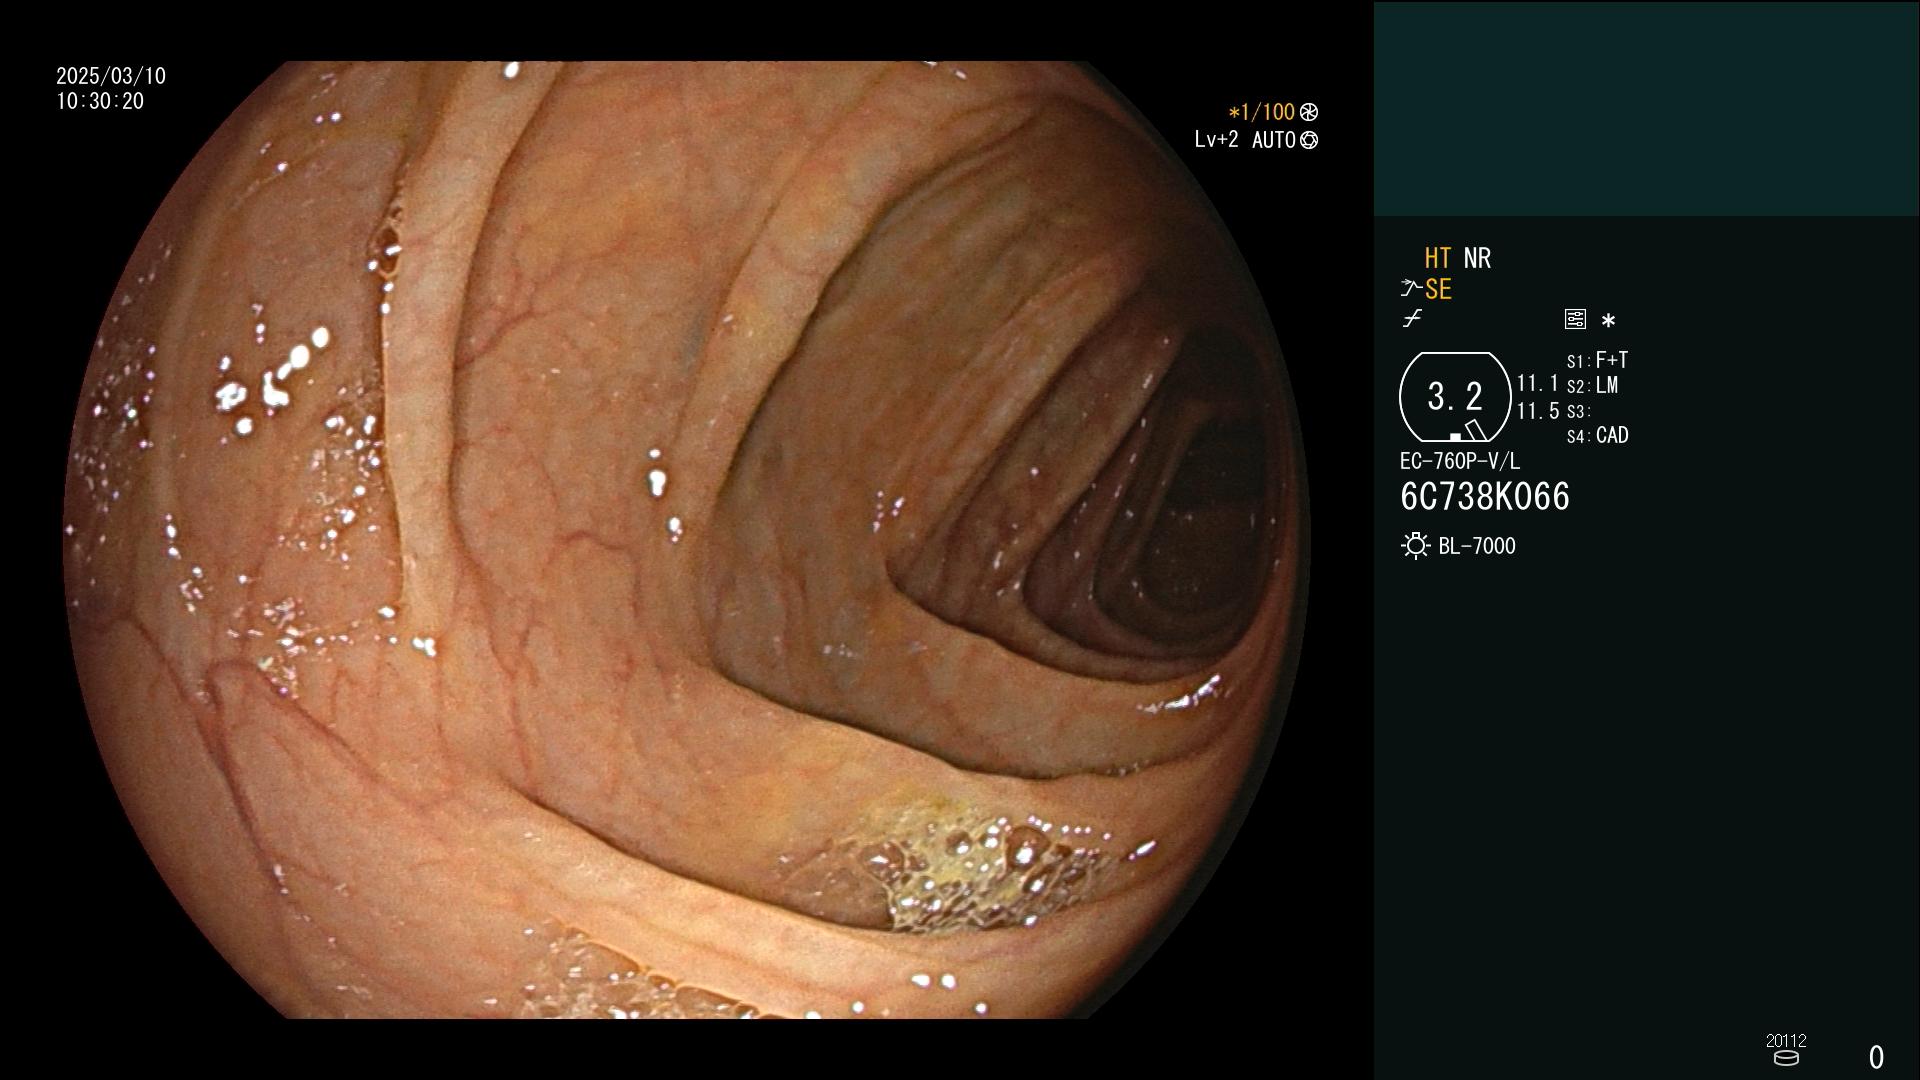The width and height of the screenshot is (1920, 1080).
Task: Click the empty S3: switch assignment
Action: [x=1578, y=412]
